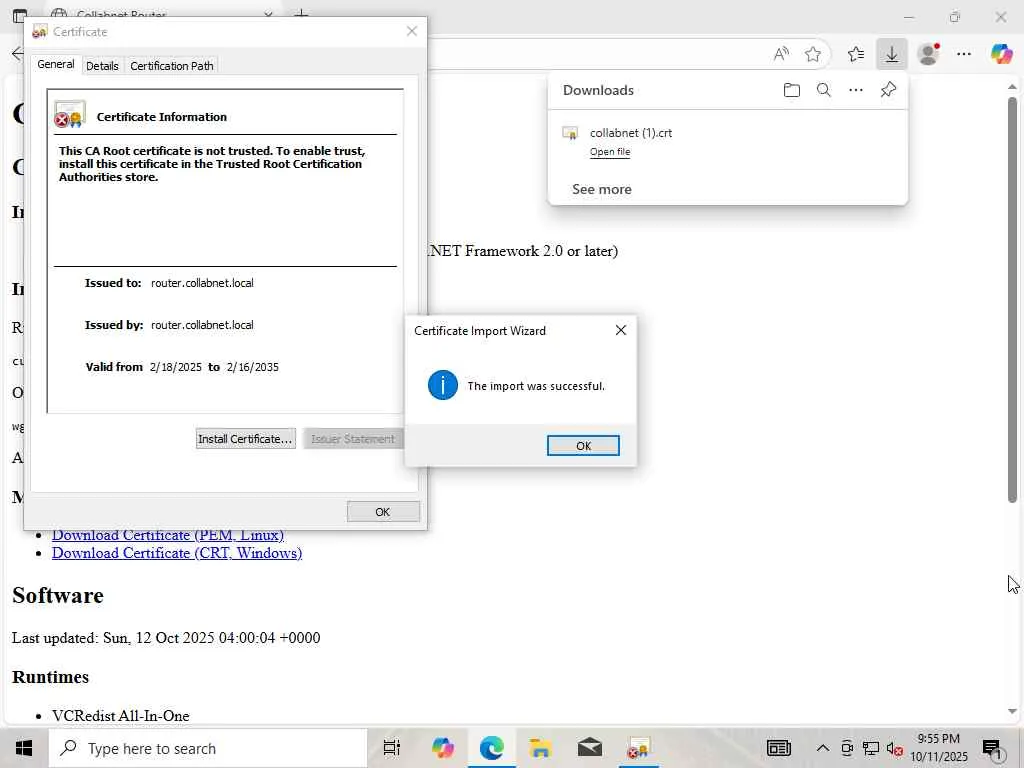Go back in the browser

coord(18,54)
